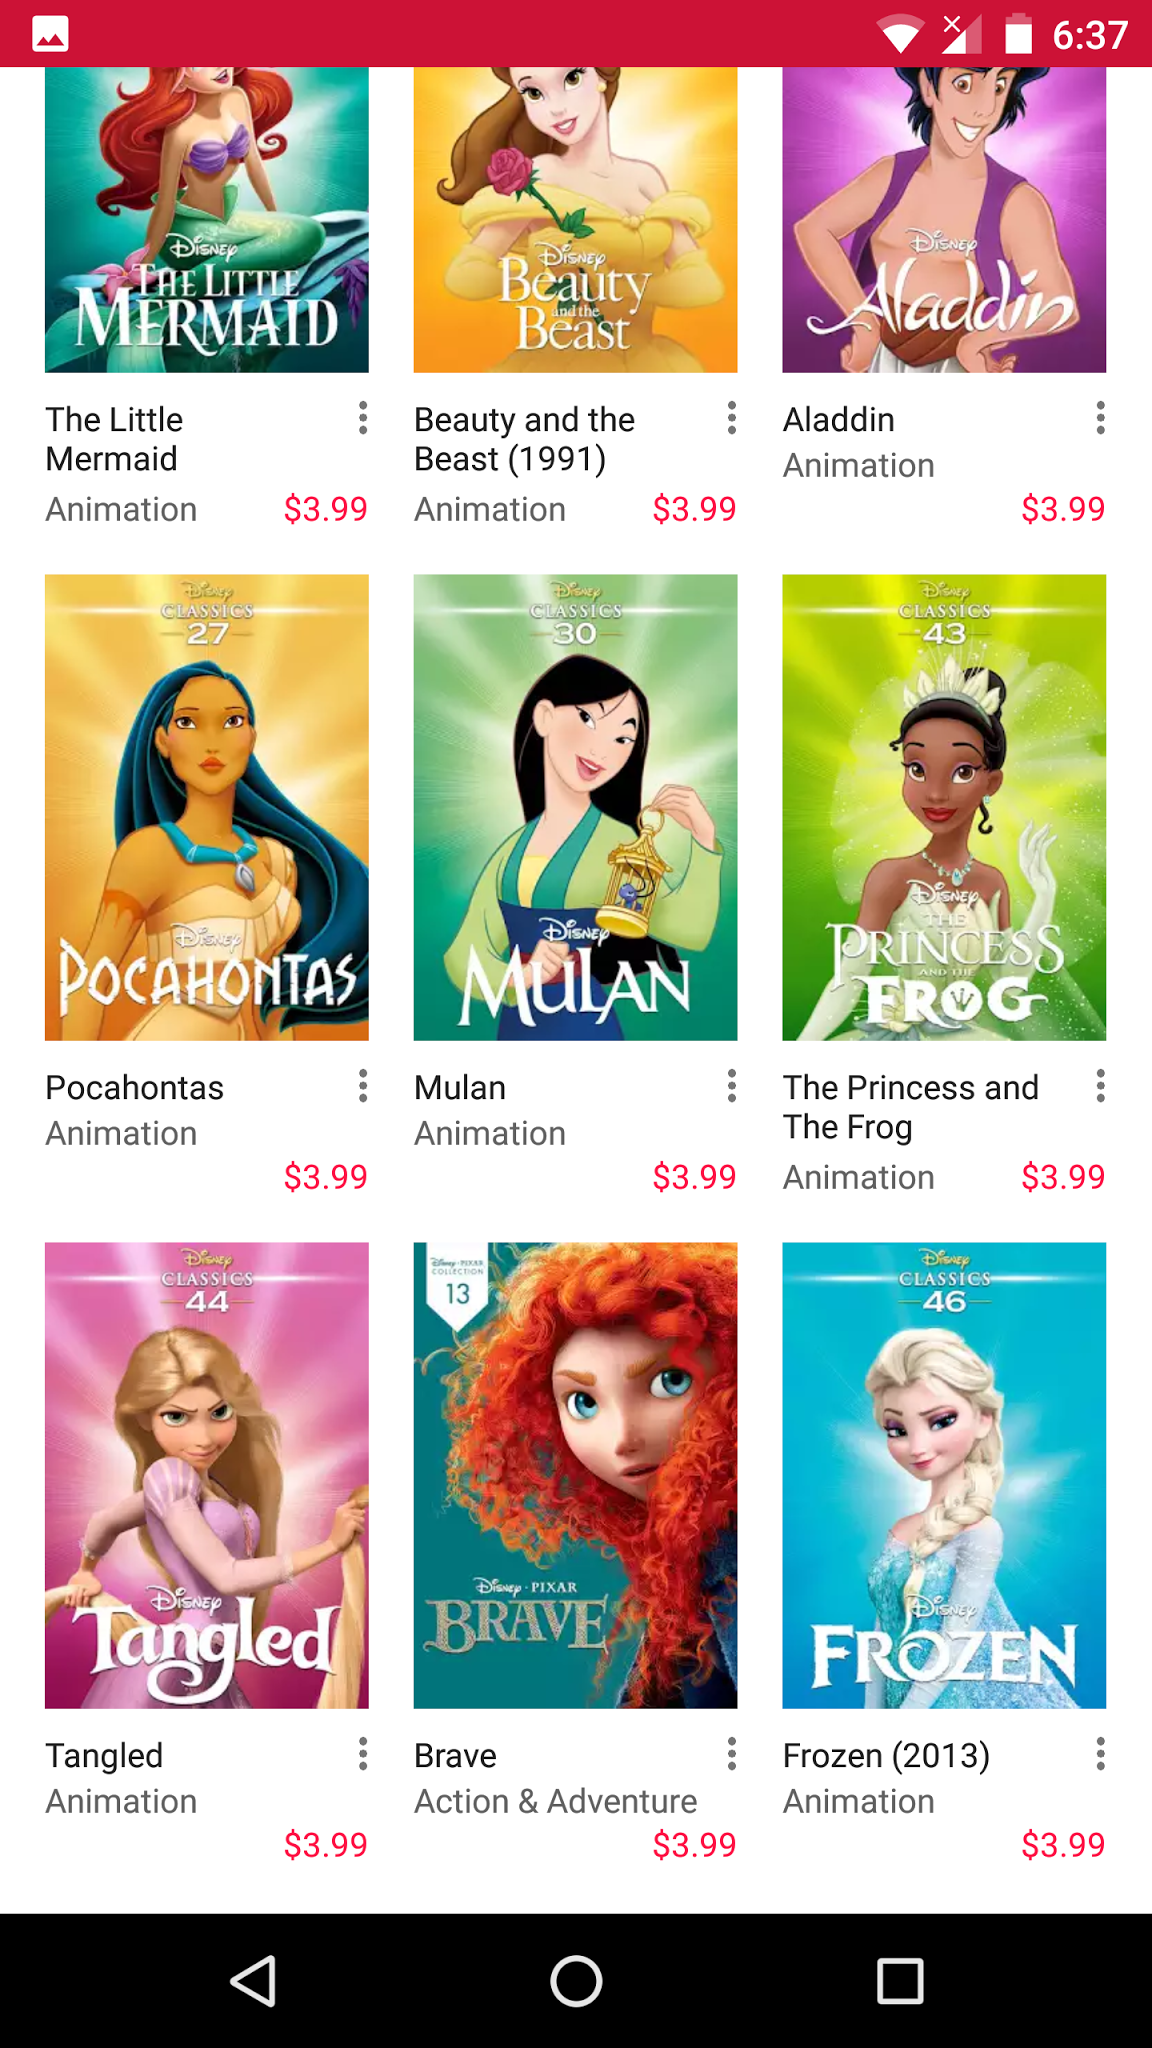This screenshot has height=2048, width=1152.
Task: Tap the Android home button
Action: 576,1980
